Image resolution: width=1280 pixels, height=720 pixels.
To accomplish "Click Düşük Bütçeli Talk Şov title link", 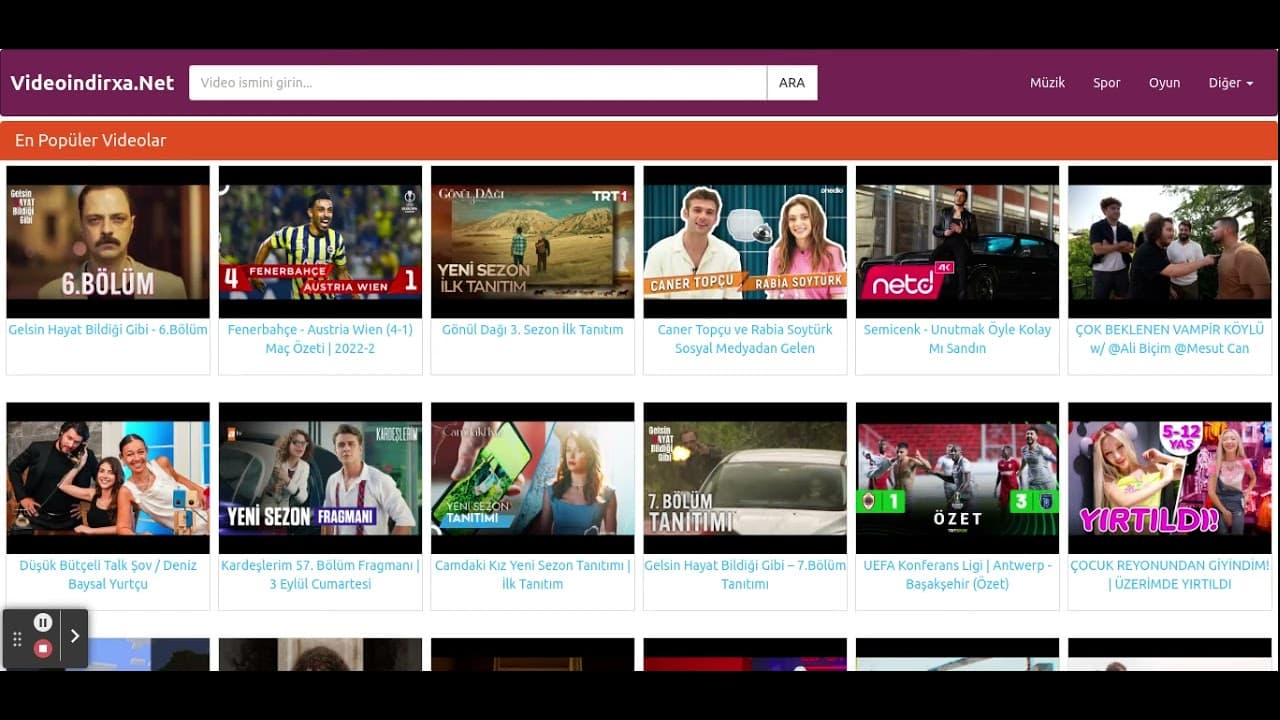I will pos(108,574).
